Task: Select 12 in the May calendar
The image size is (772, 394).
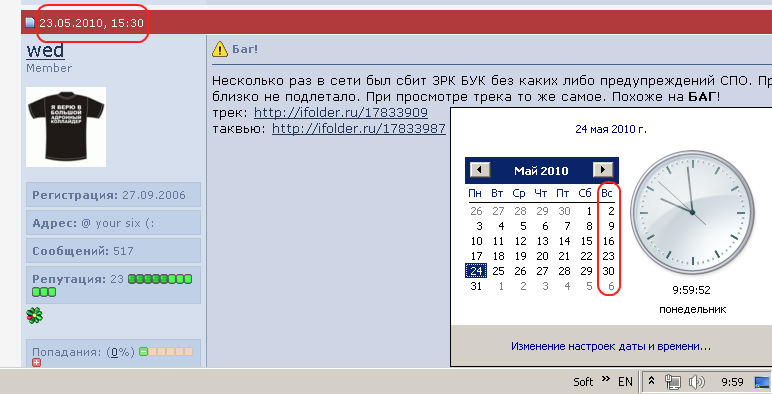Action: 520,241
